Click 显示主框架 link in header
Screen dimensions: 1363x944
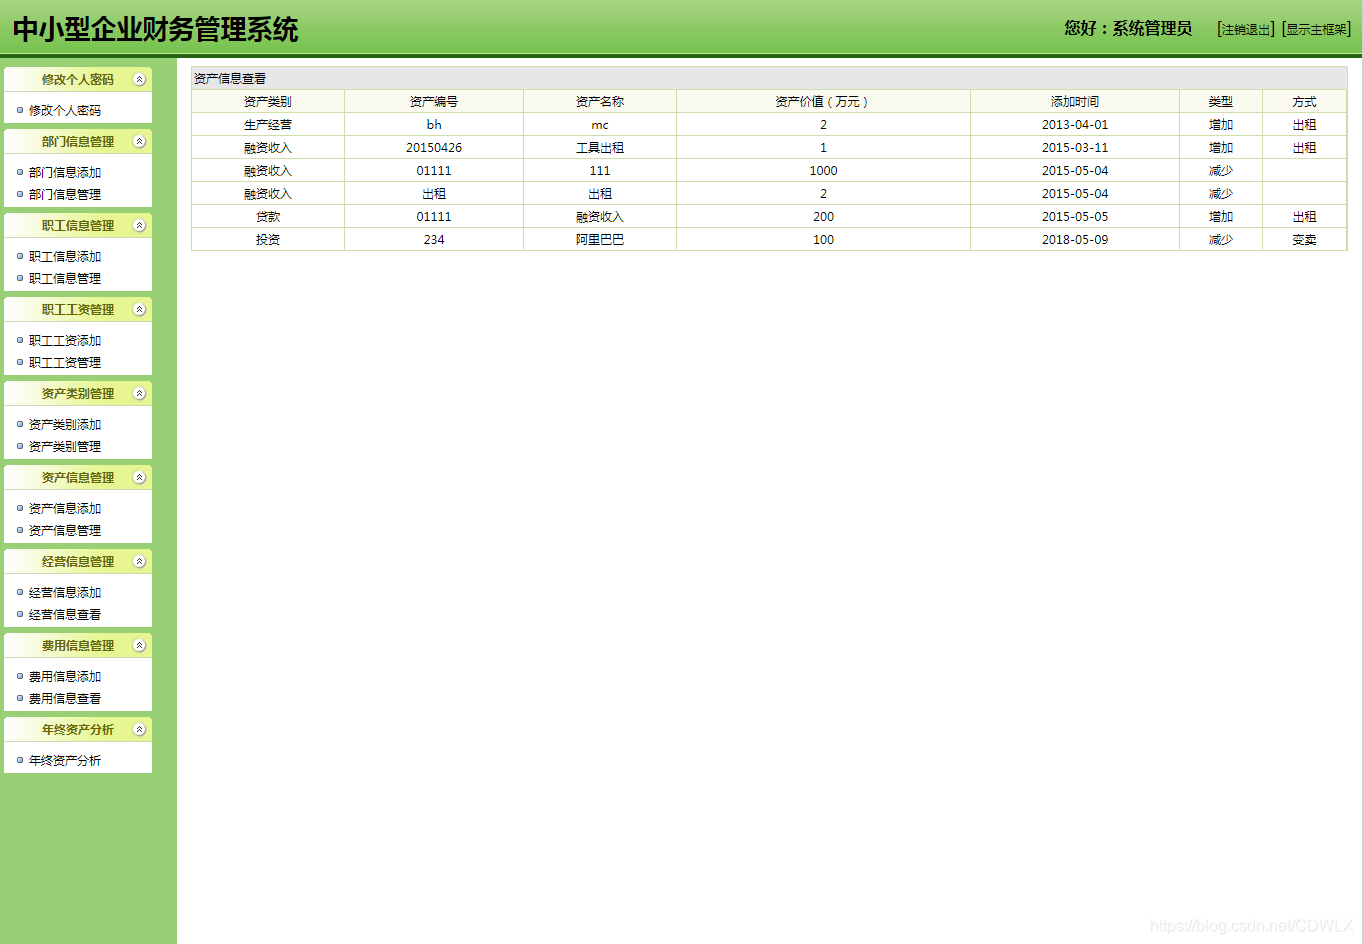(1317, 30)
